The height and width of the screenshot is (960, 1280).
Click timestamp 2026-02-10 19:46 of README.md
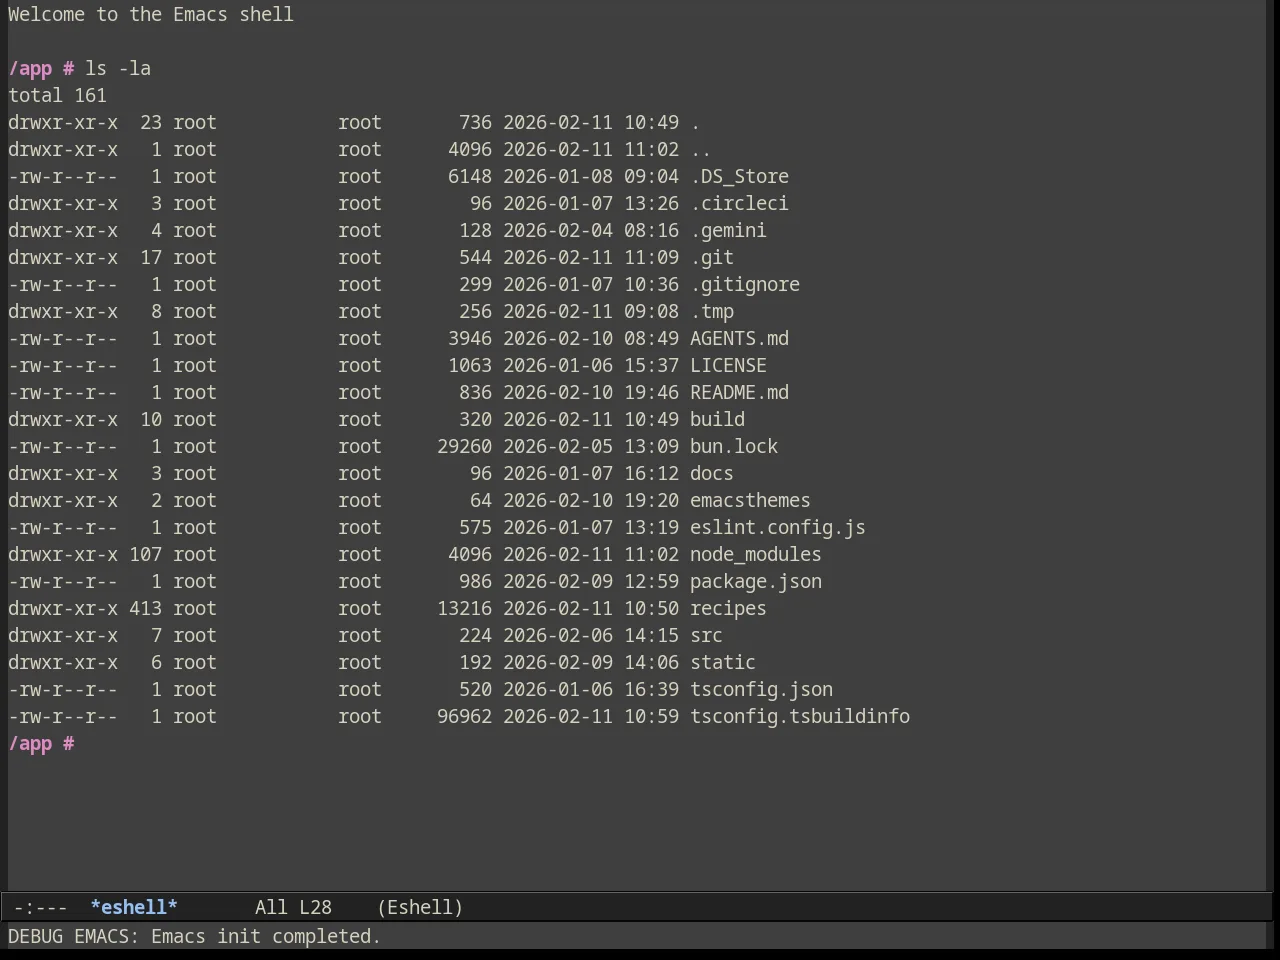(x=591, y=393)
